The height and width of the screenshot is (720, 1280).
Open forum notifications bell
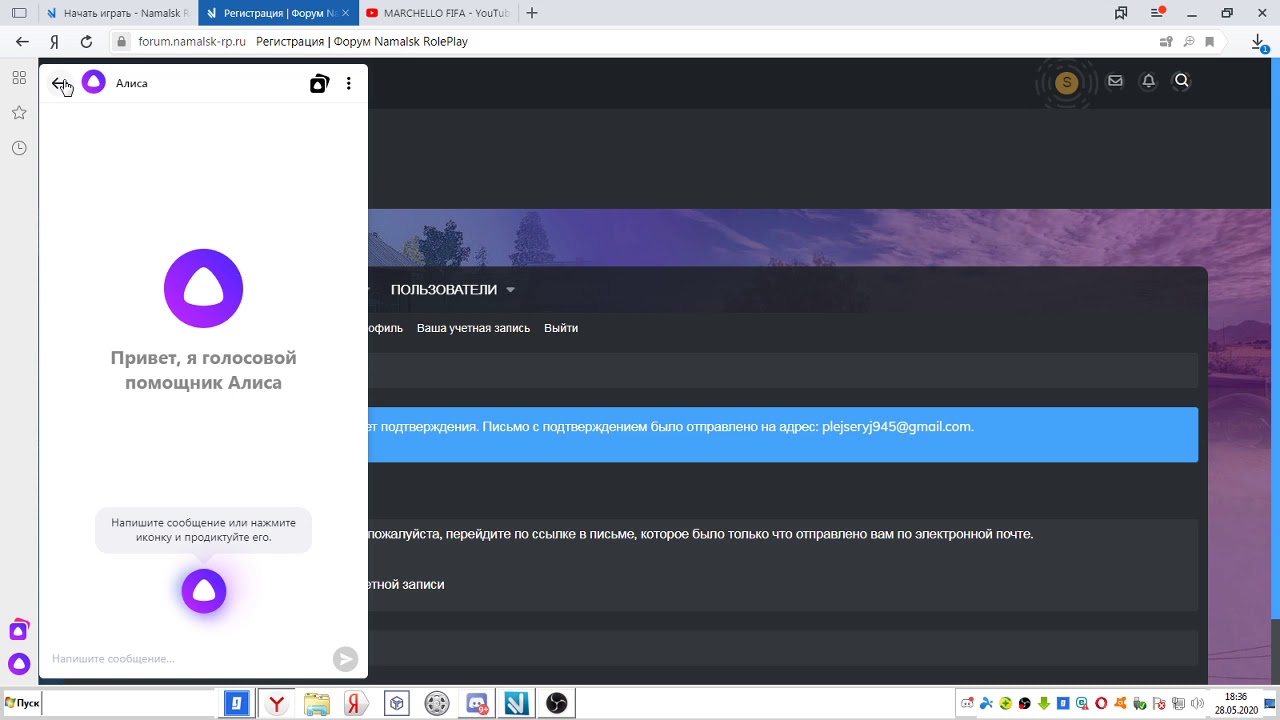click(x=1148, y=81)
